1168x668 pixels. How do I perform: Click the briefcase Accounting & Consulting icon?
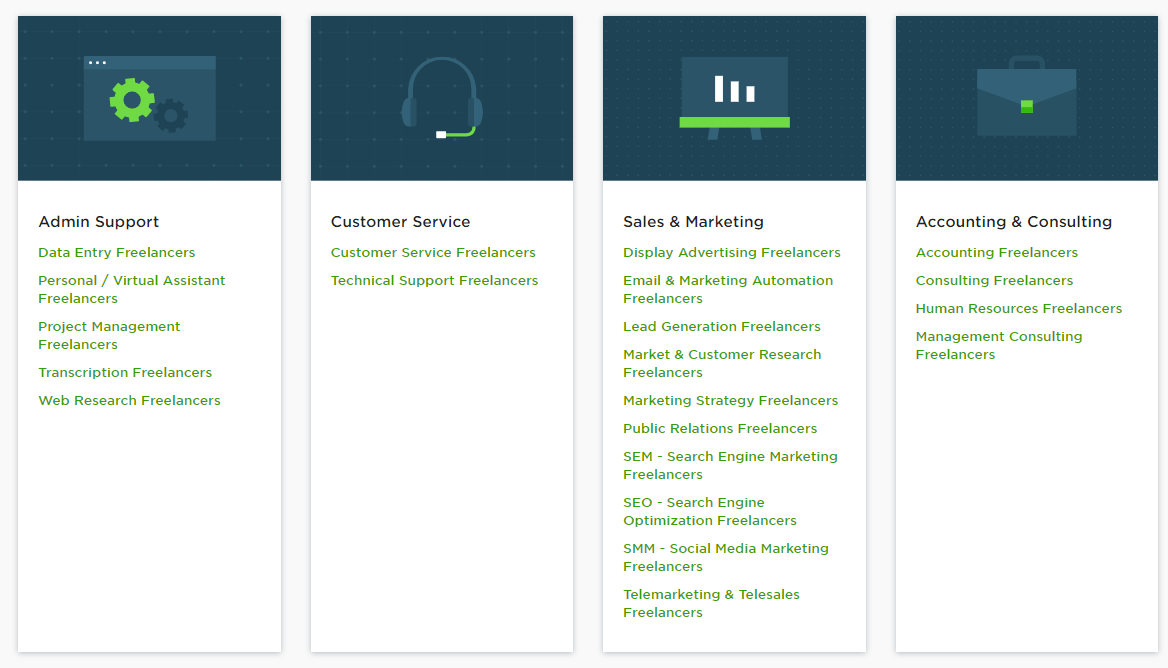pos(1026,98)
